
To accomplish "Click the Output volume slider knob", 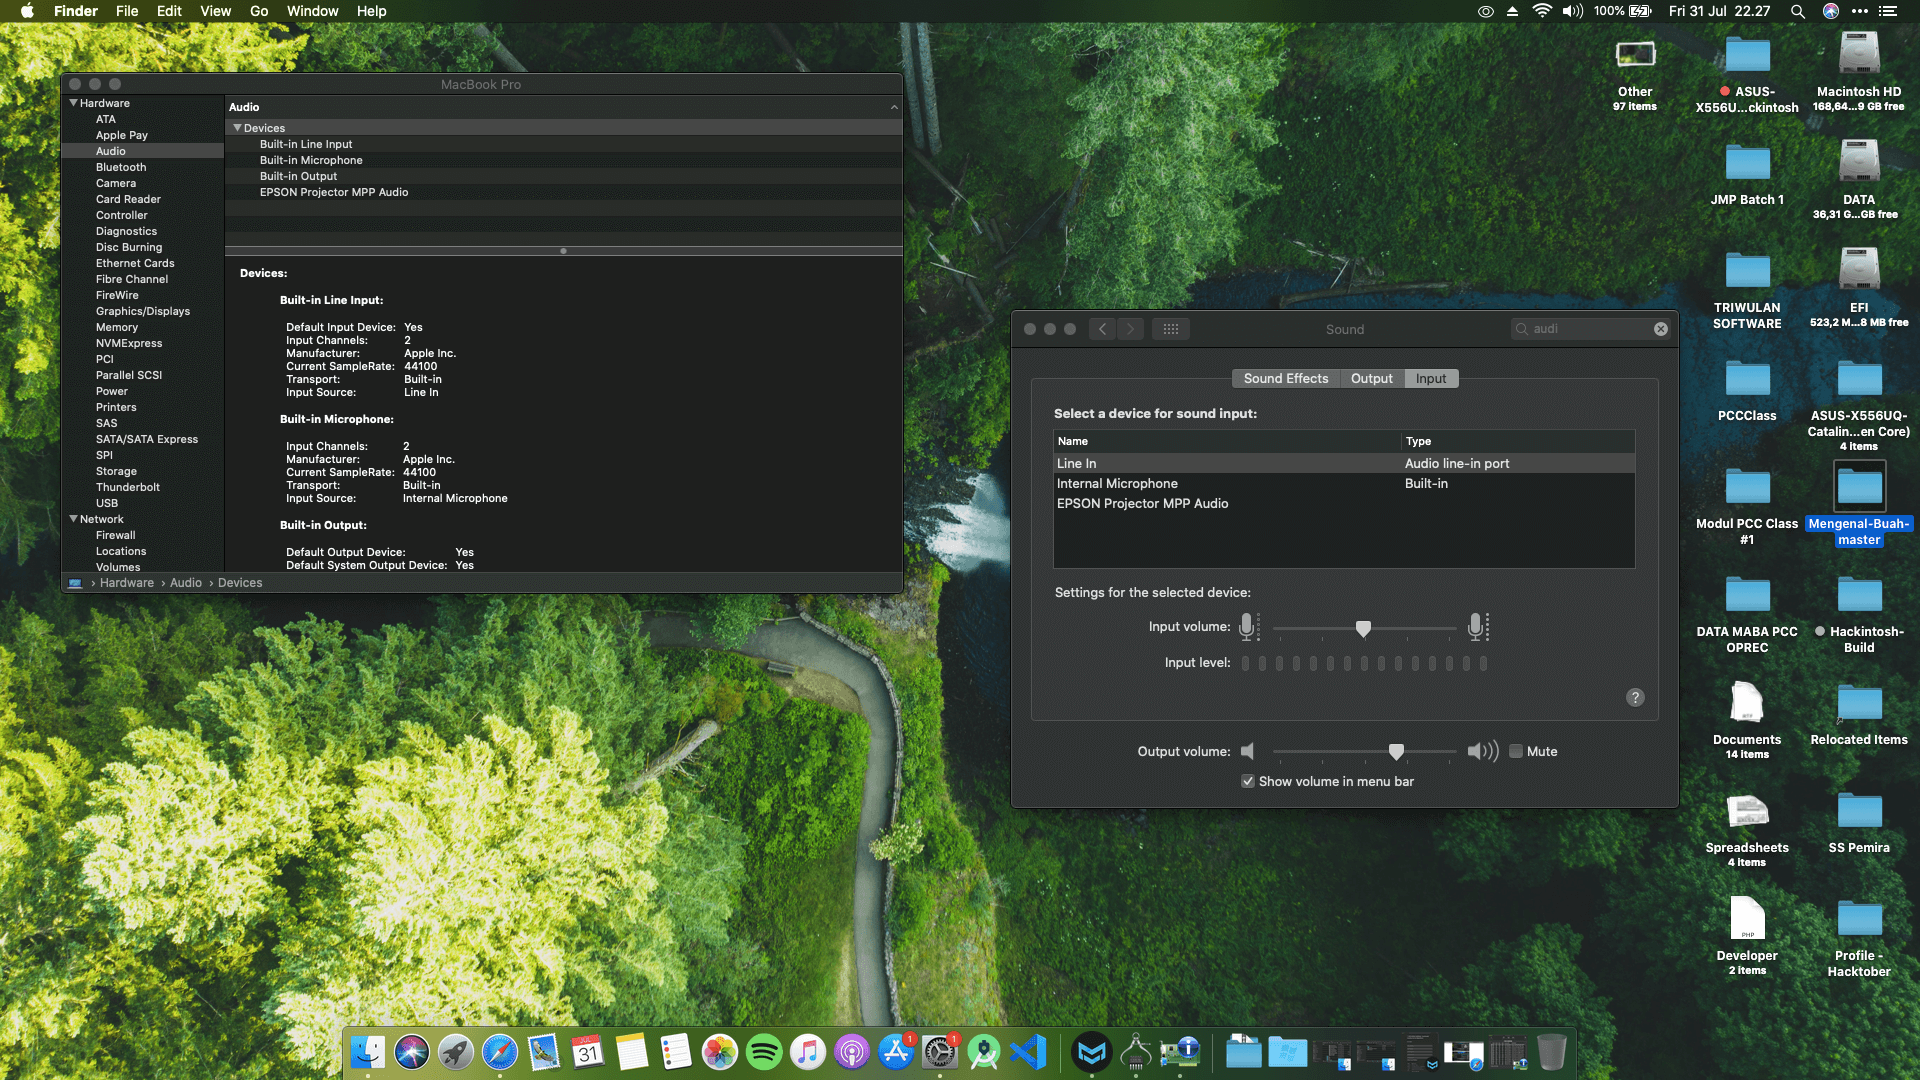I will (x=1396, y=751).
